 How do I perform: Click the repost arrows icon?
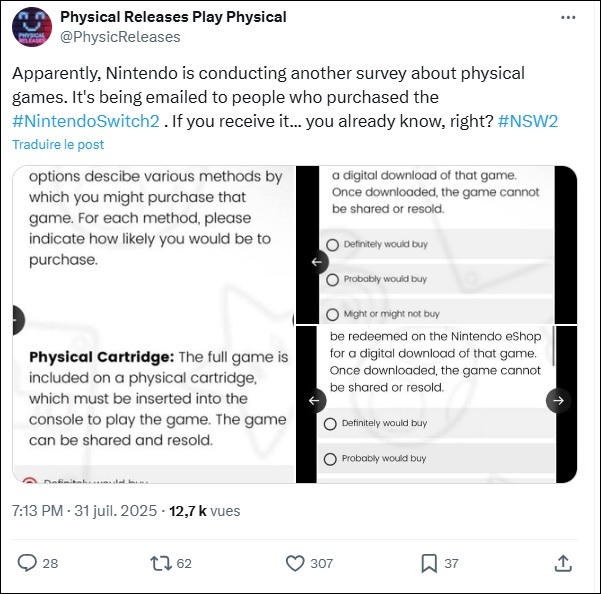click(x=161, y=563)
